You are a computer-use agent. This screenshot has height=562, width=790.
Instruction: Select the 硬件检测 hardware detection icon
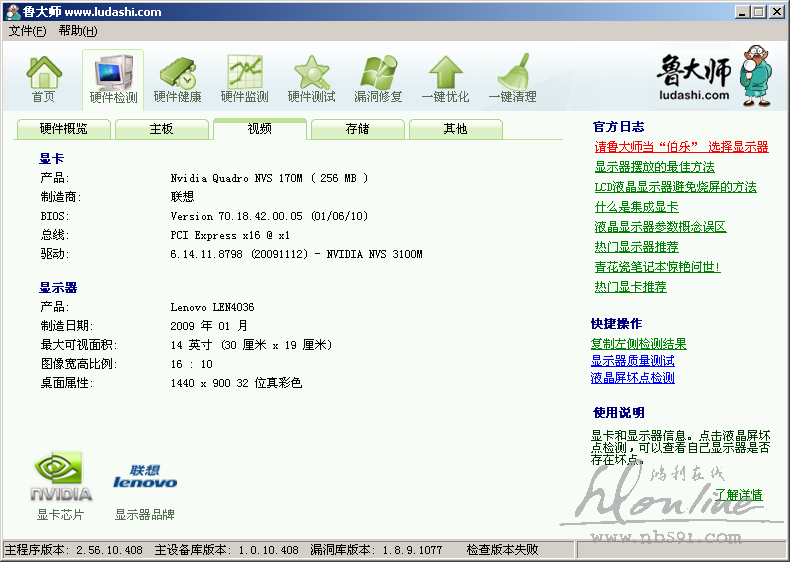click(x=113, y=80)
